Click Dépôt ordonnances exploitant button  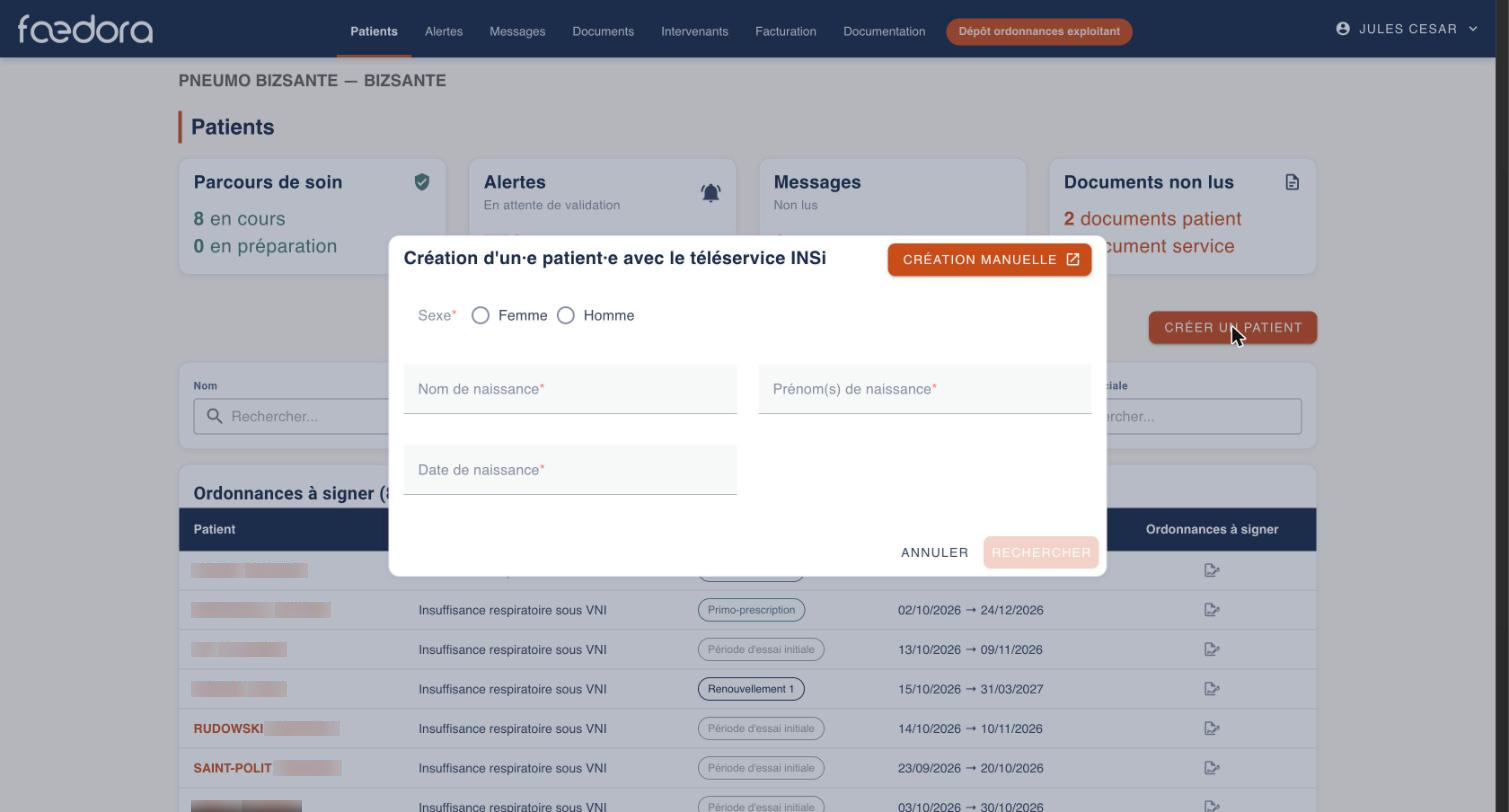pyautogui.click(x=1039, y=31)
